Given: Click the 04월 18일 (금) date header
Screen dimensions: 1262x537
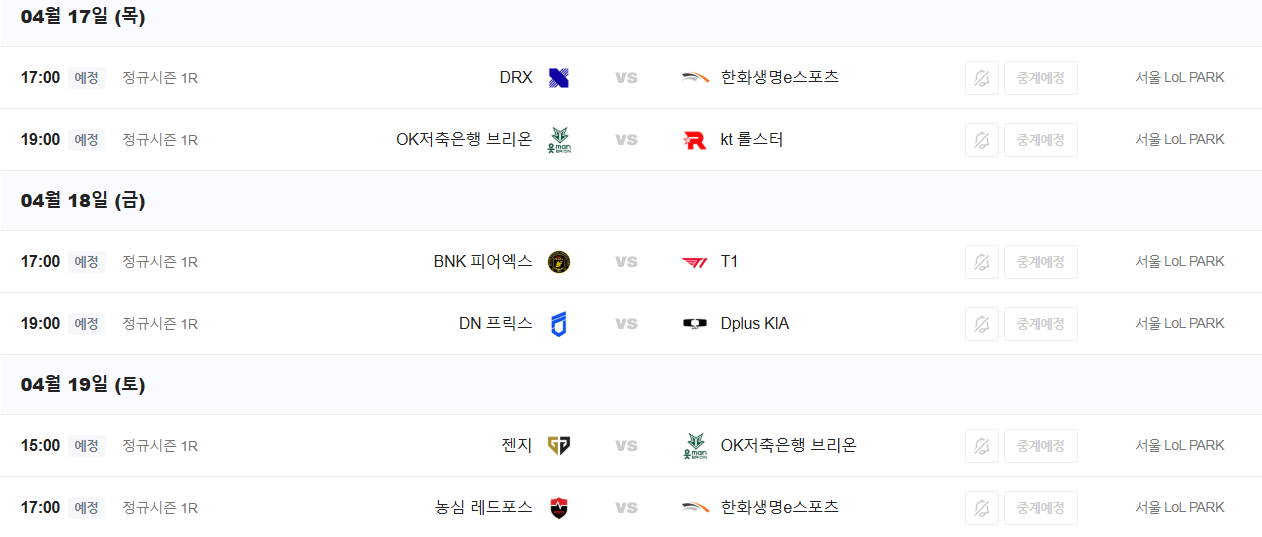Looking at the screenshot, I should 83,200.
